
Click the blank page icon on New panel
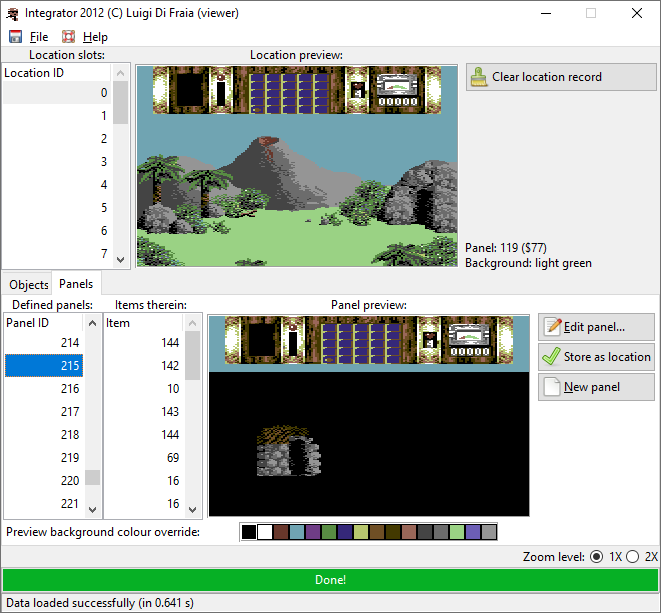pos(552,387)
